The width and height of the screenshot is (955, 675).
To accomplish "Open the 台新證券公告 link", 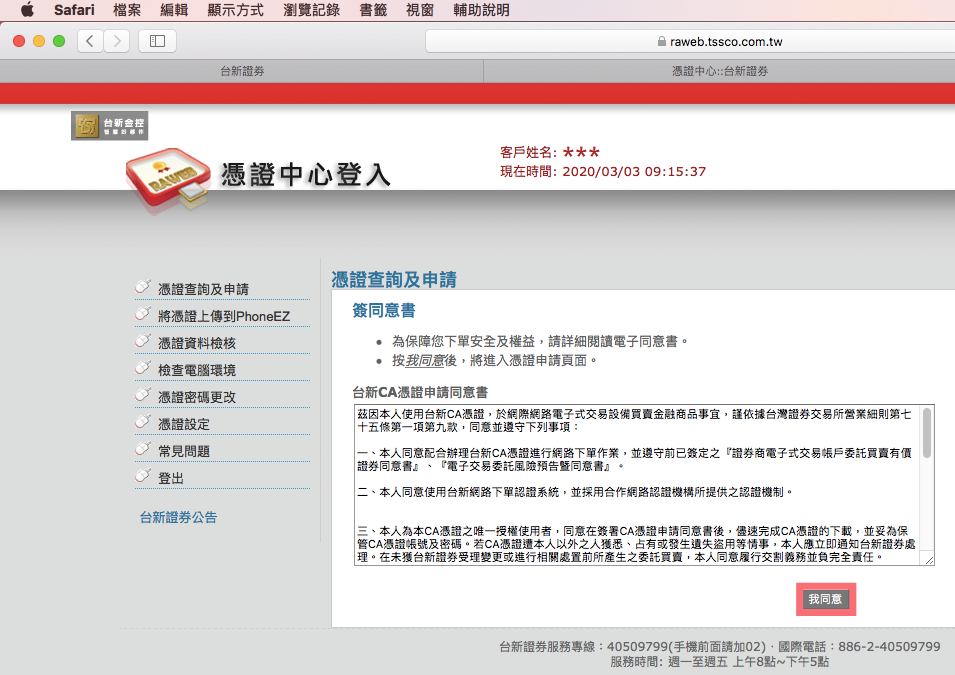I will pyautogui.click(x=178, y=517).
